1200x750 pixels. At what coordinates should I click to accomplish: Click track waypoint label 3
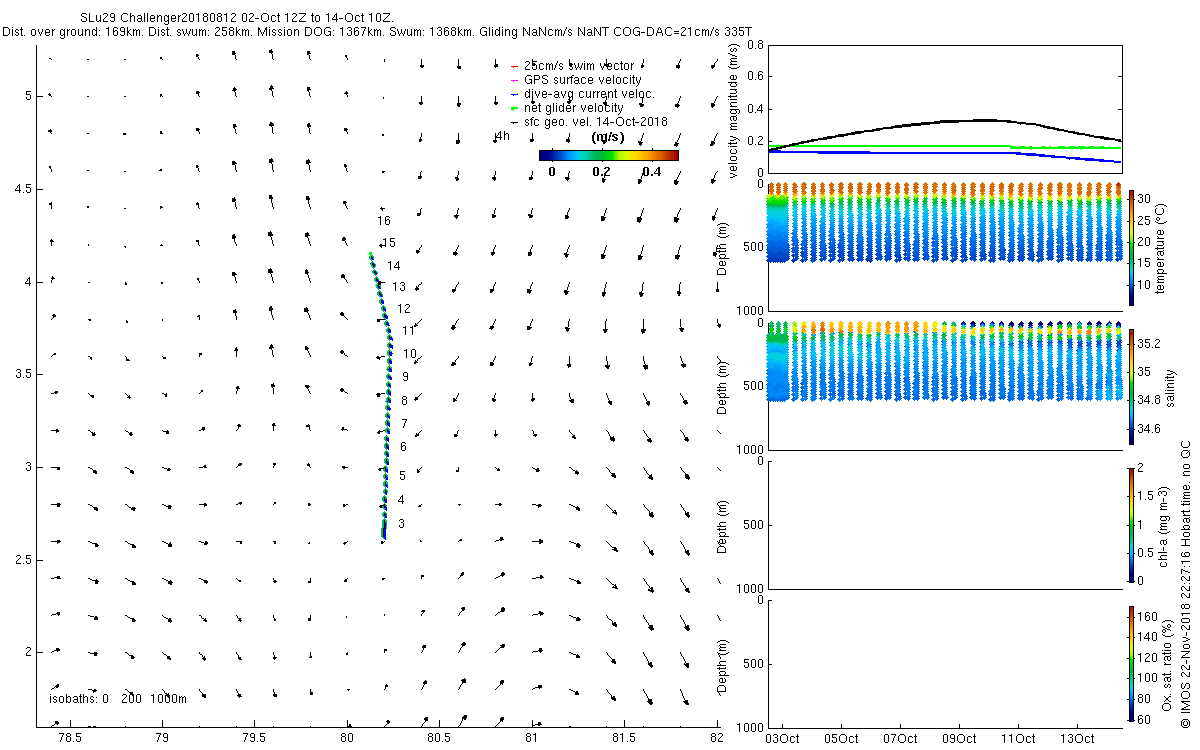tap(402, 523)
